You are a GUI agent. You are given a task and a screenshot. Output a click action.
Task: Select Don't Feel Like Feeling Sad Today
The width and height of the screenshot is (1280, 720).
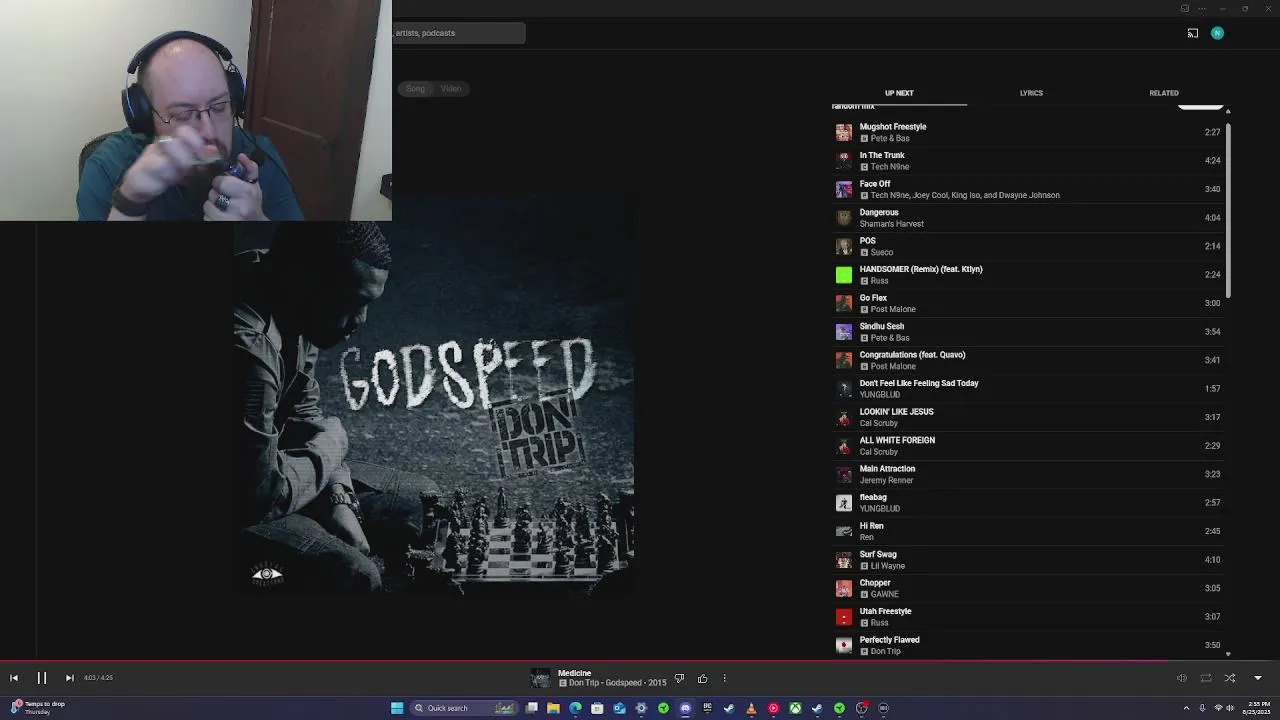click(x=1026, y=388)
